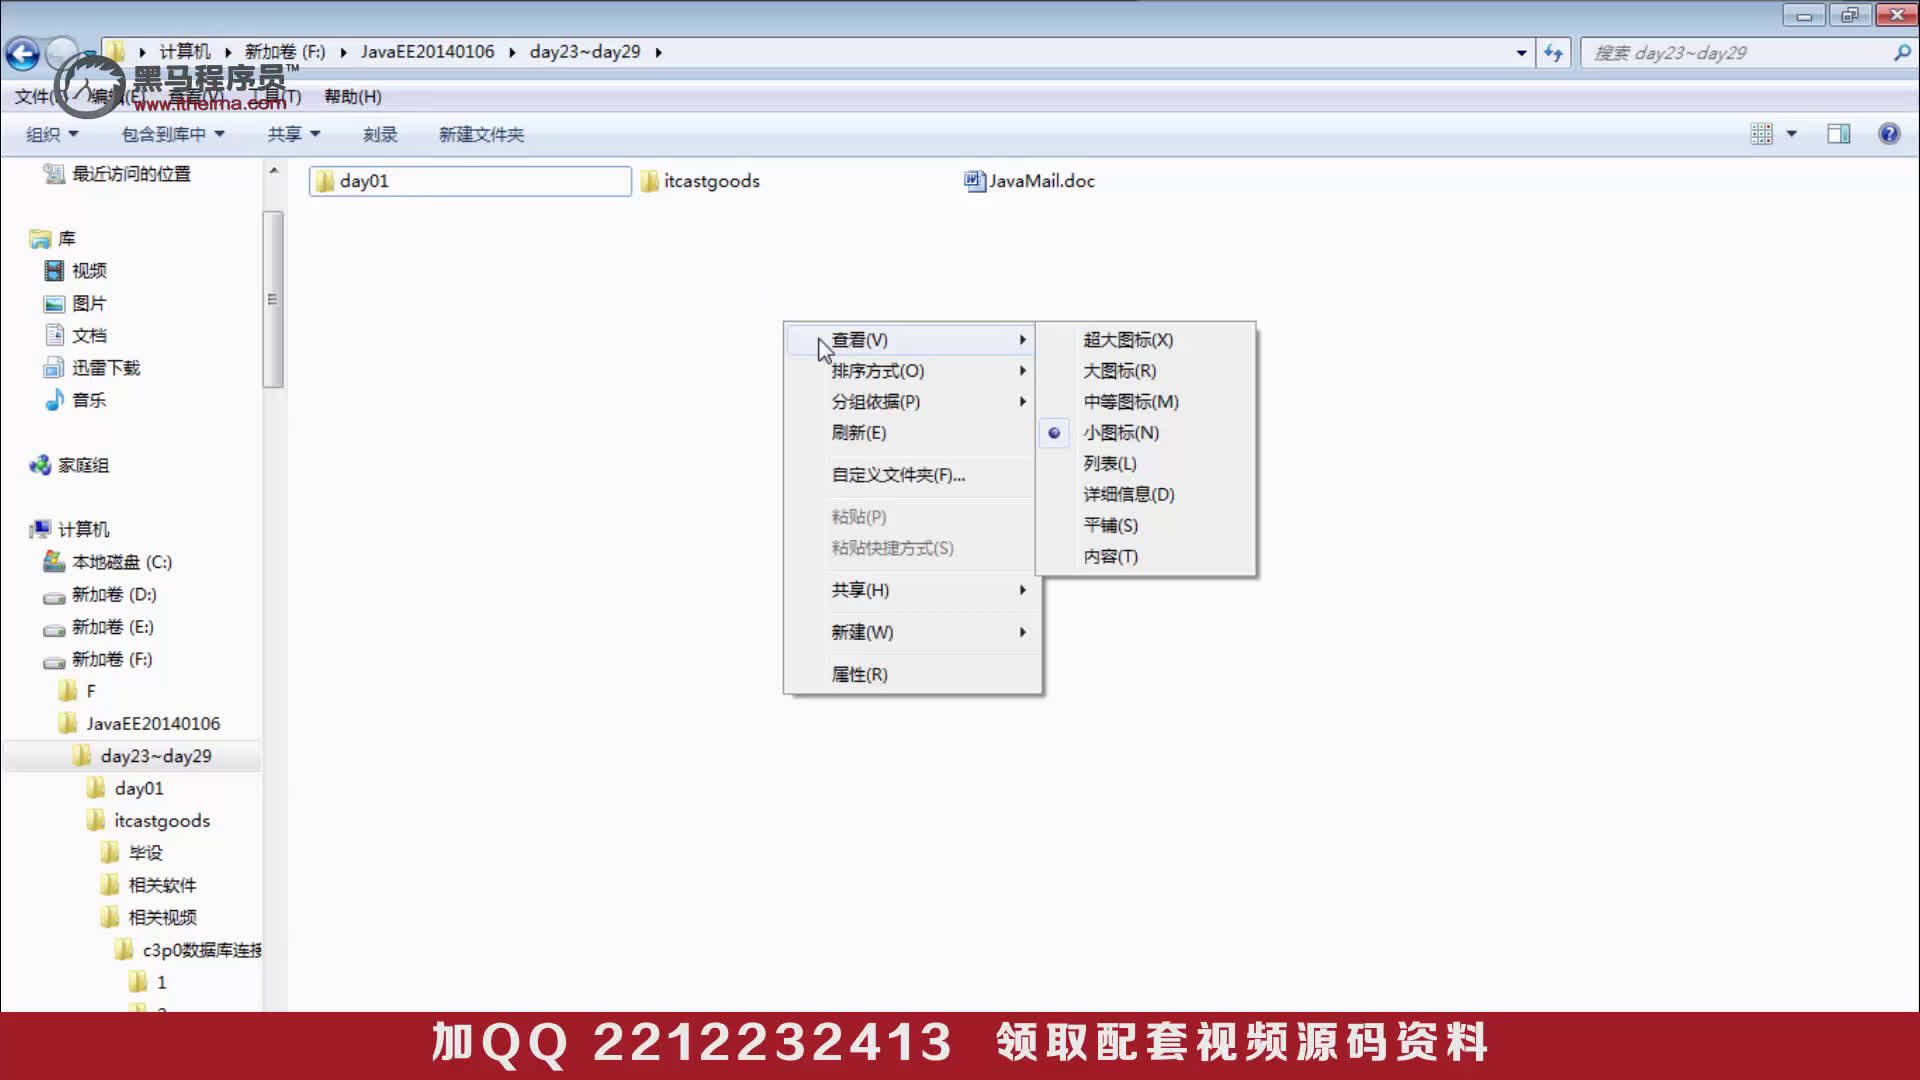
Task: Choose 详细信息(D) view mode
Action: [x=1129, y=494]
